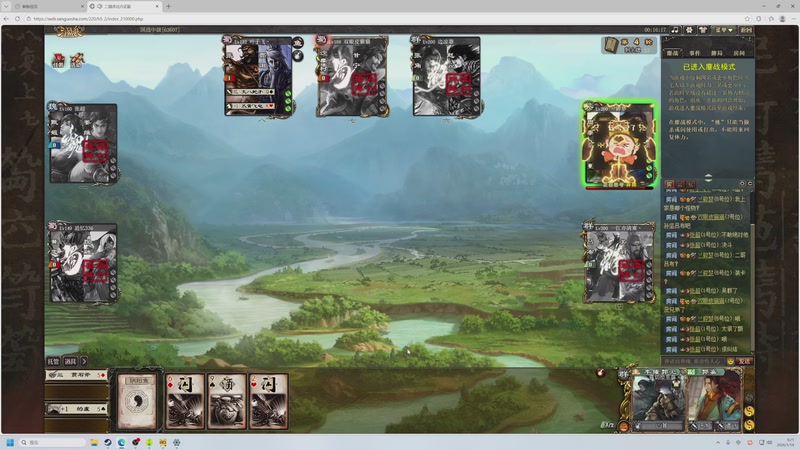This screenshot has height=450, width=800.
Task: Click the chat clear round icon
Action: click(x=749, y=184)
